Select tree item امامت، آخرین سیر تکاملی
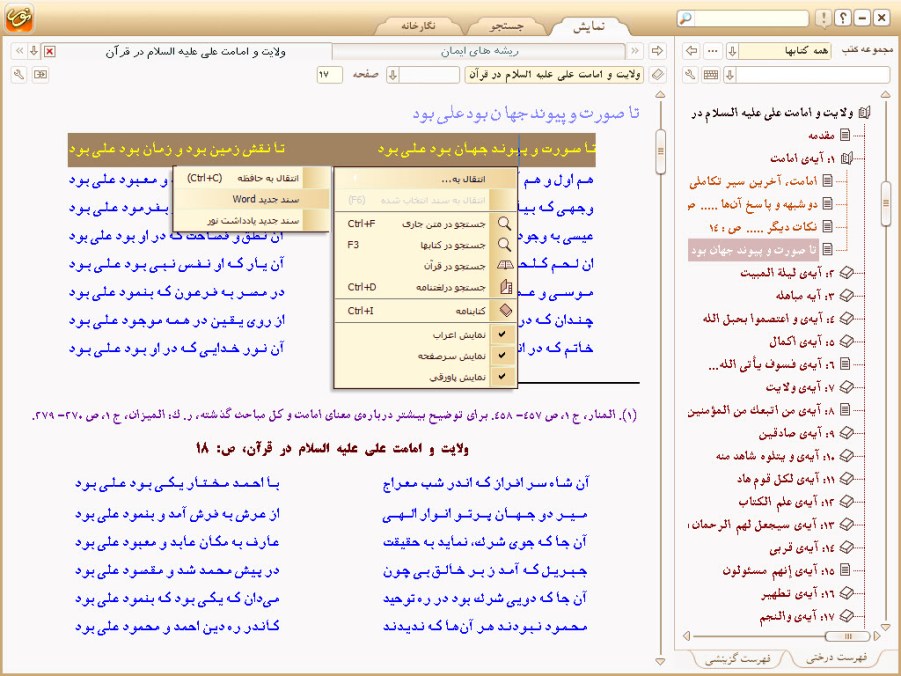 click(x=753, y=182)
